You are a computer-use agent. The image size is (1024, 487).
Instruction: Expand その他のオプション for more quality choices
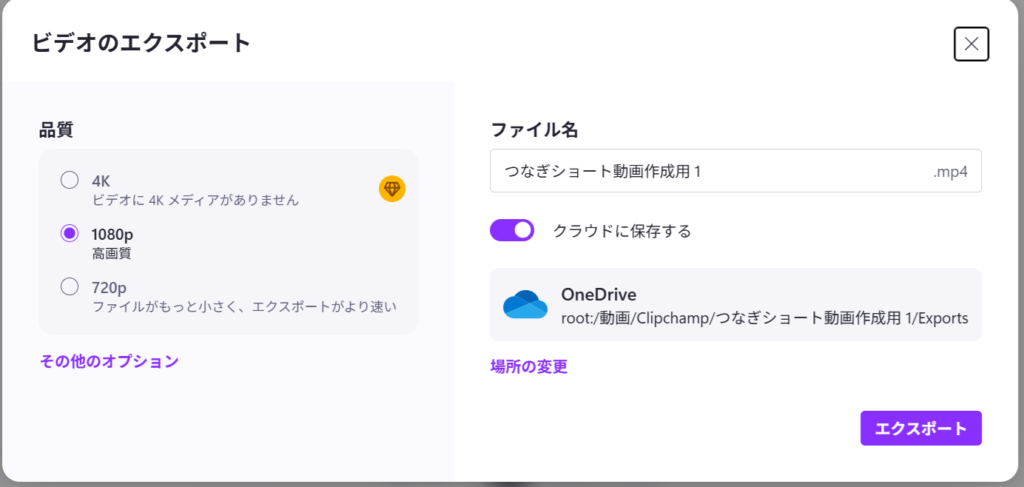tap(109, 361)
